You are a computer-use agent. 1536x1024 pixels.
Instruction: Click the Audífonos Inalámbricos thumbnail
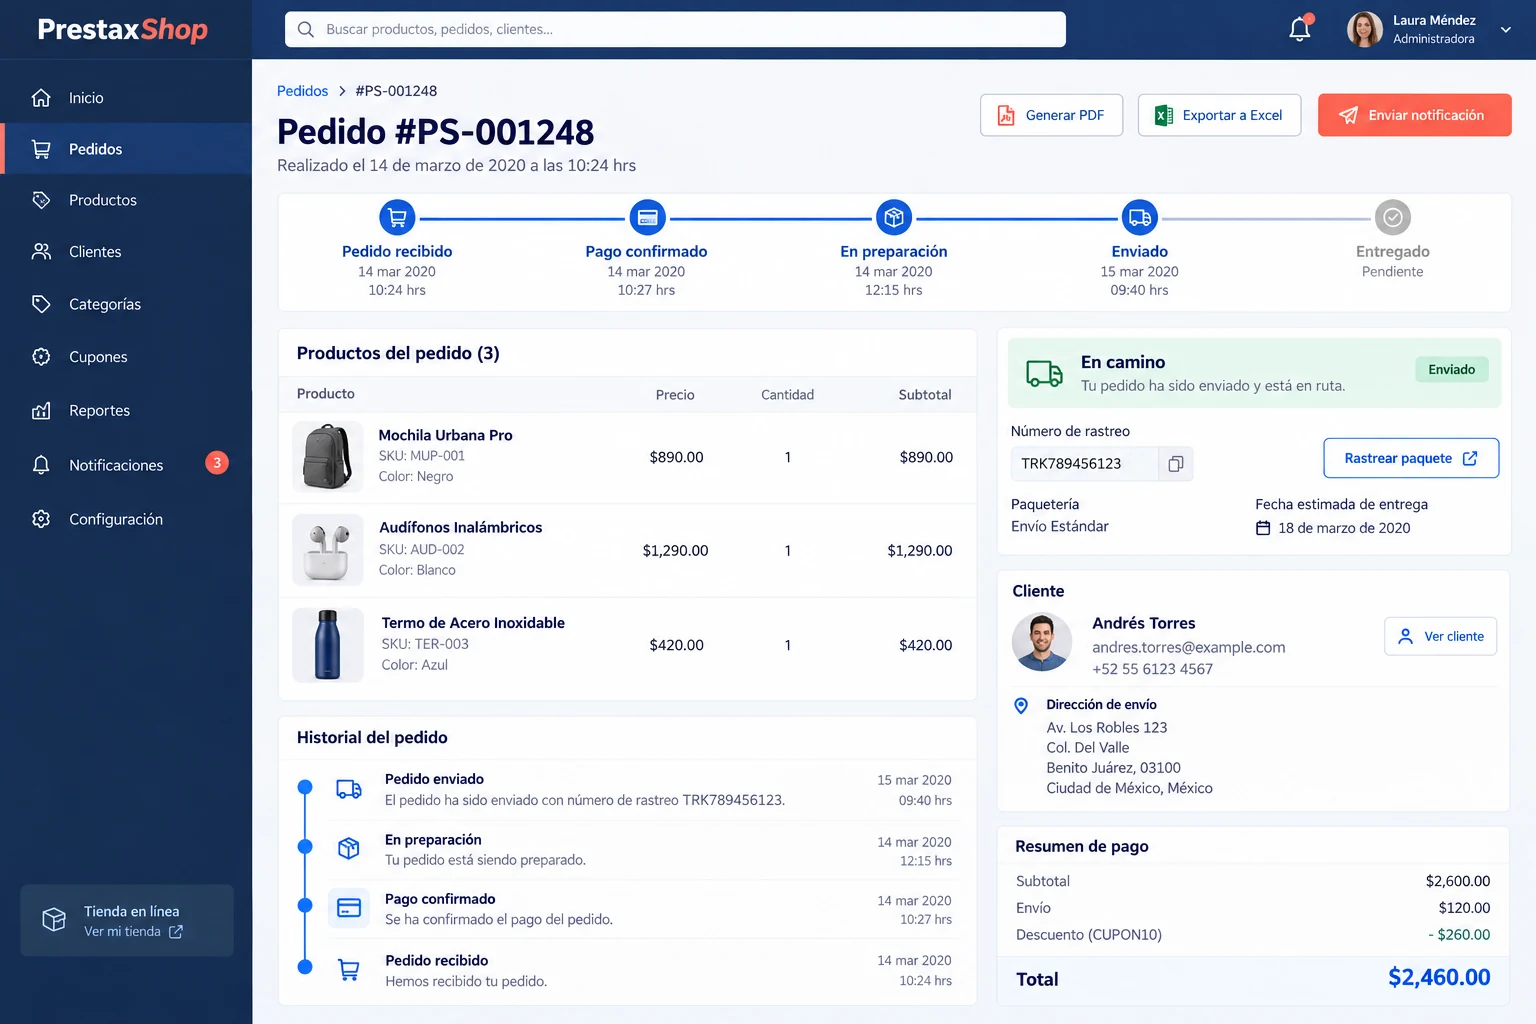pyautogui.click(x=328, y=550)
